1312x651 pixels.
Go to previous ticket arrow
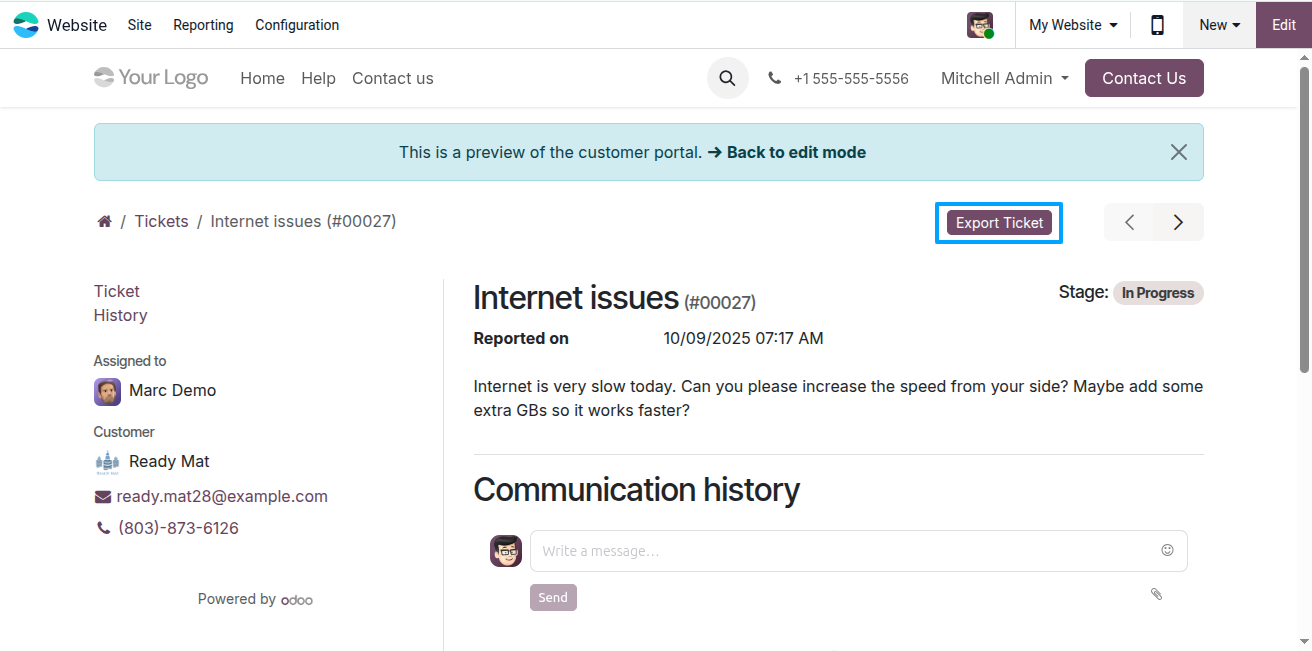tap(1129, 222)
